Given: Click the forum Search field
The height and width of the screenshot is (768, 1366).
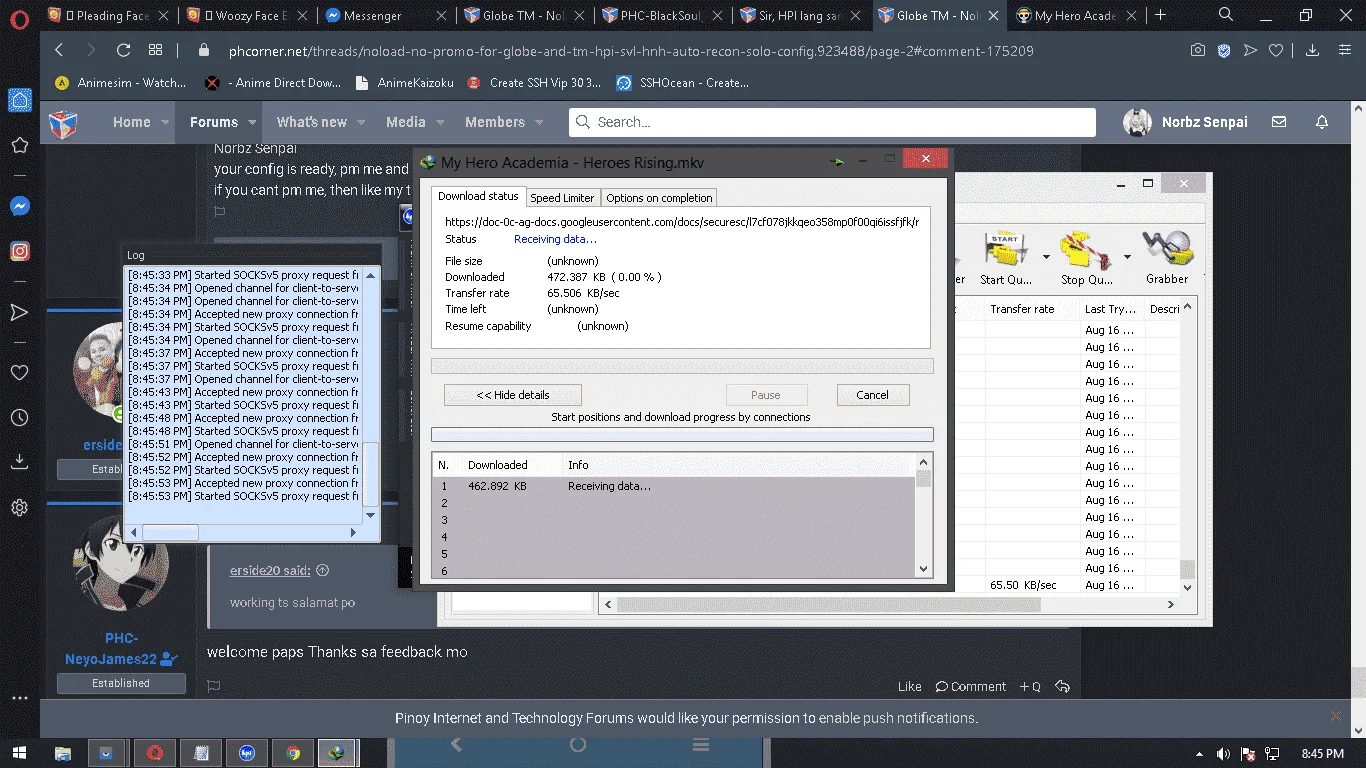Looking at the screenshot, I should 832,122.
